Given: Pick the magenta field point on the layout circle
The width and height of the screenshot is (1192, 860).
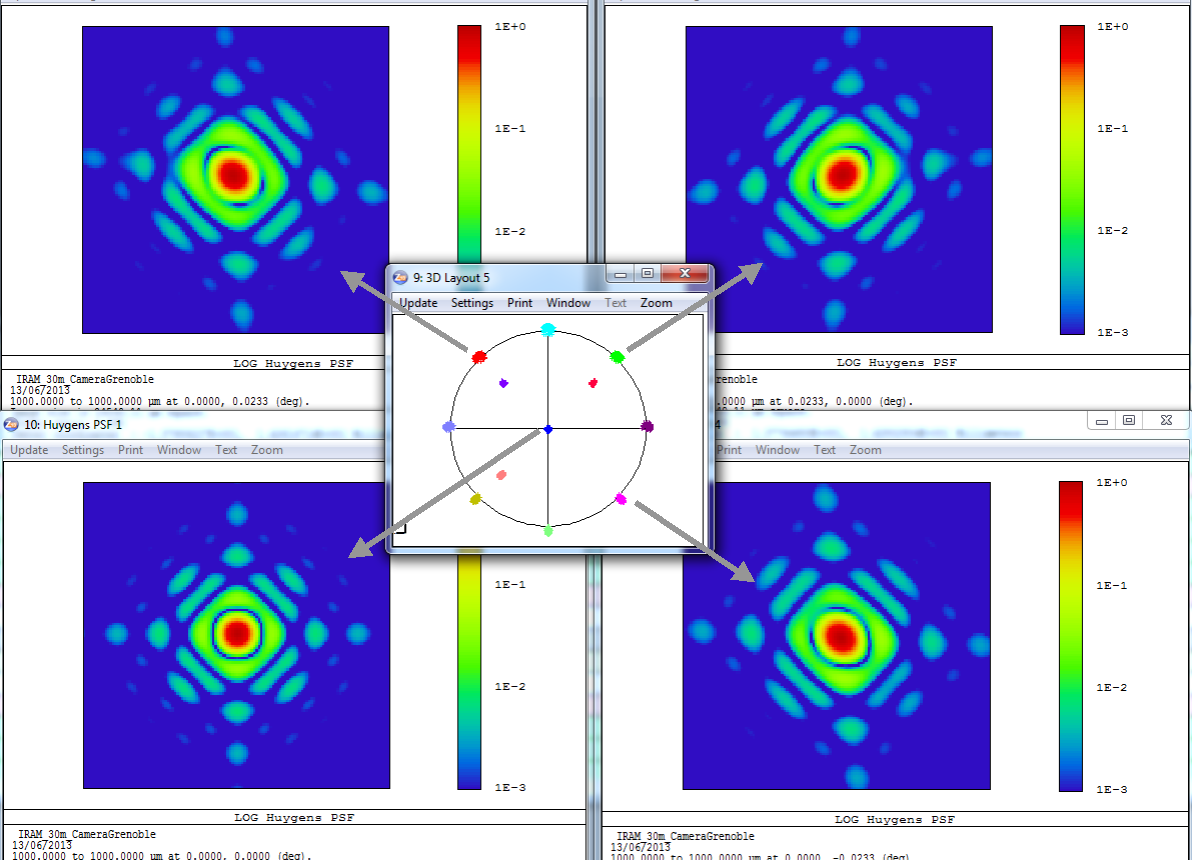Looking at the screenshot, I should [620, 498].
